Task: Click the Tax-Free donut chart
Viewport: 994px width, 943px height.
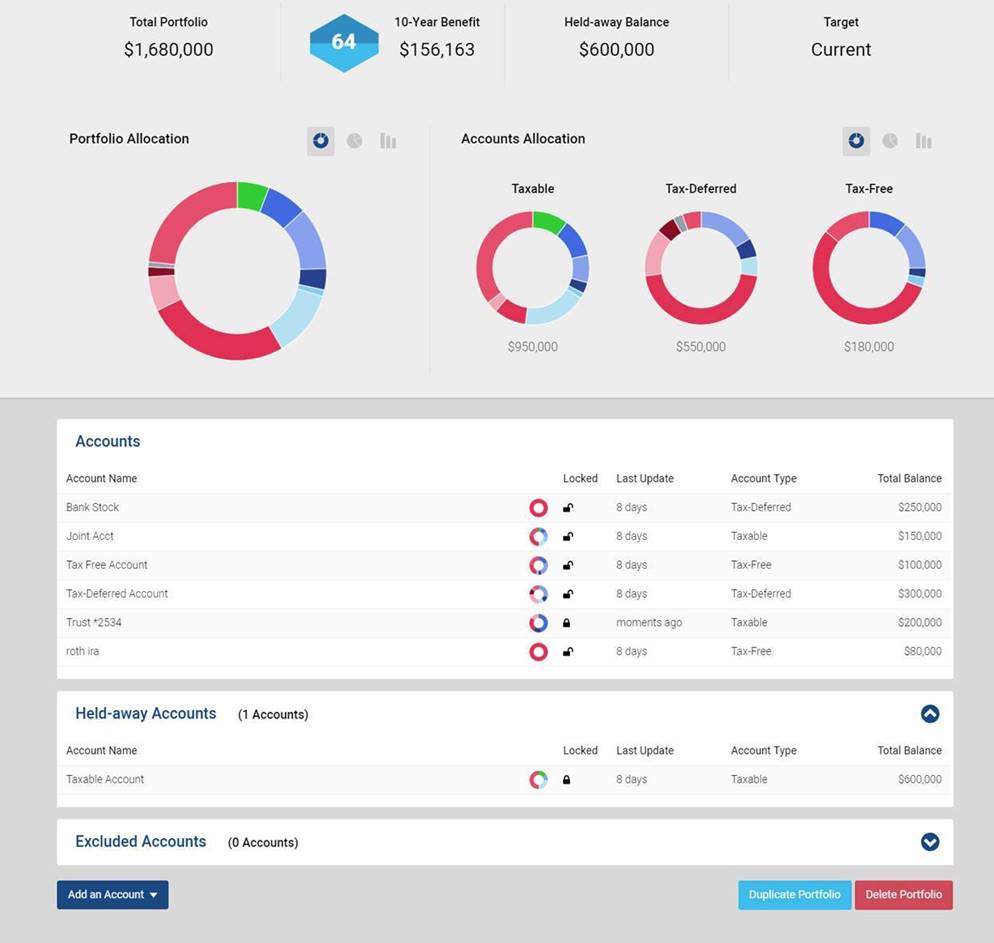Action: coord(869,267)
